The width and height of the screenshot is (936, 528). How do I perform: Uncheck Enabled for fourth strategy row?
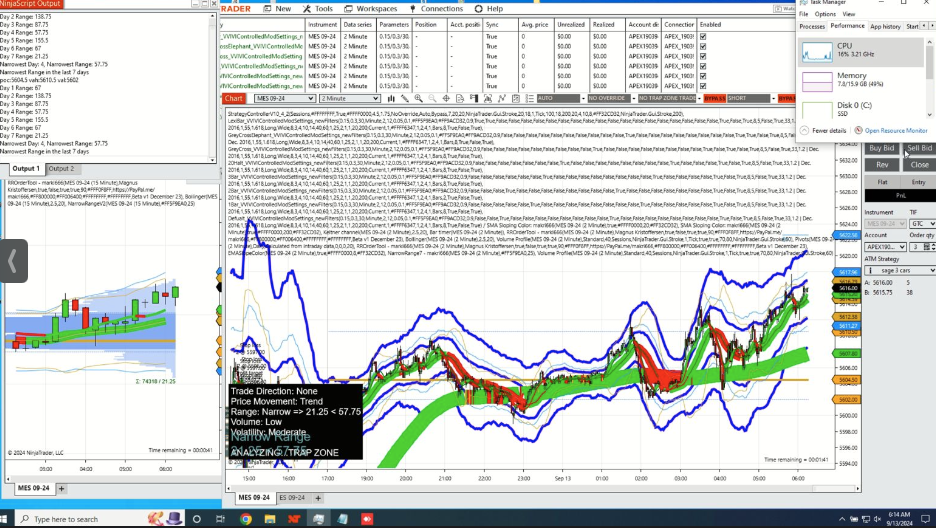coord(703,66)
